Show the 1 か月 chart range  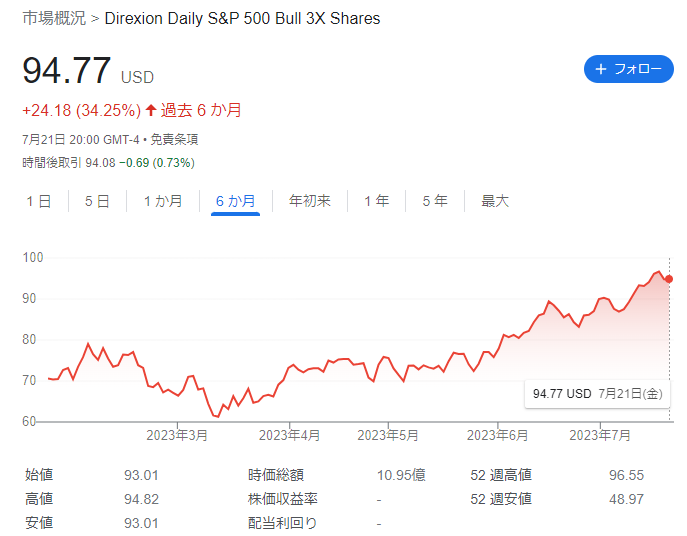point(163,201)
